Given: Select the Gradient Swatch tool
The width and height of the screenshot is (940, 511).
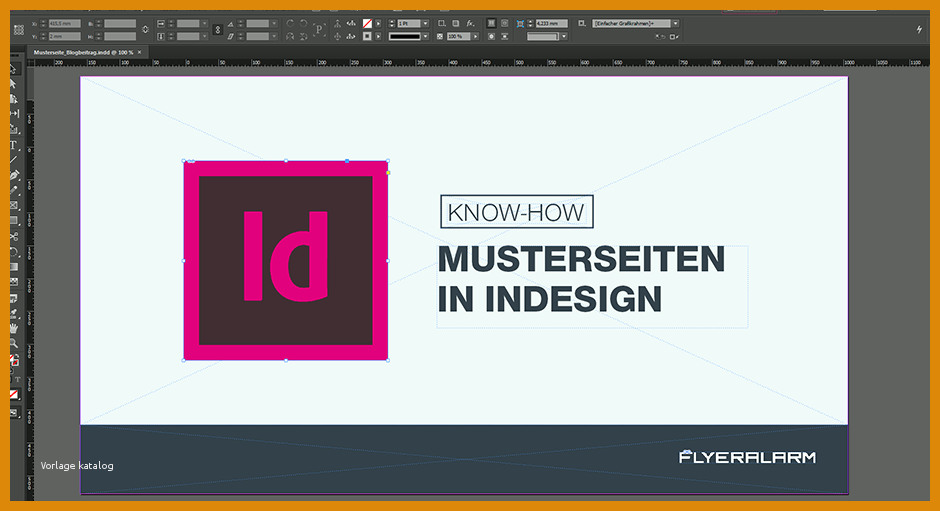Looking at the screenshot, I should pos(14,267).
